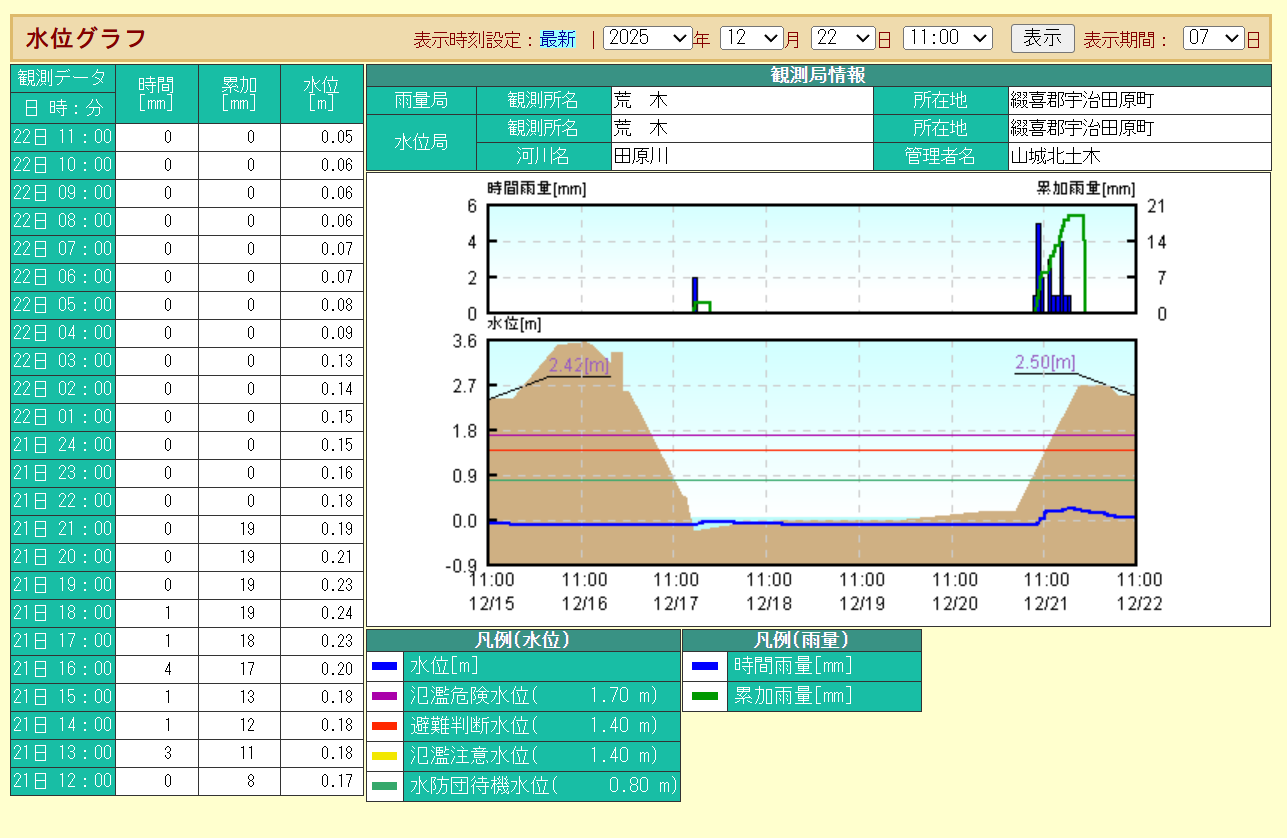Click the 2.50[m] bank height label
The image size is (1287, 838).
click(x=1045, y=362)
